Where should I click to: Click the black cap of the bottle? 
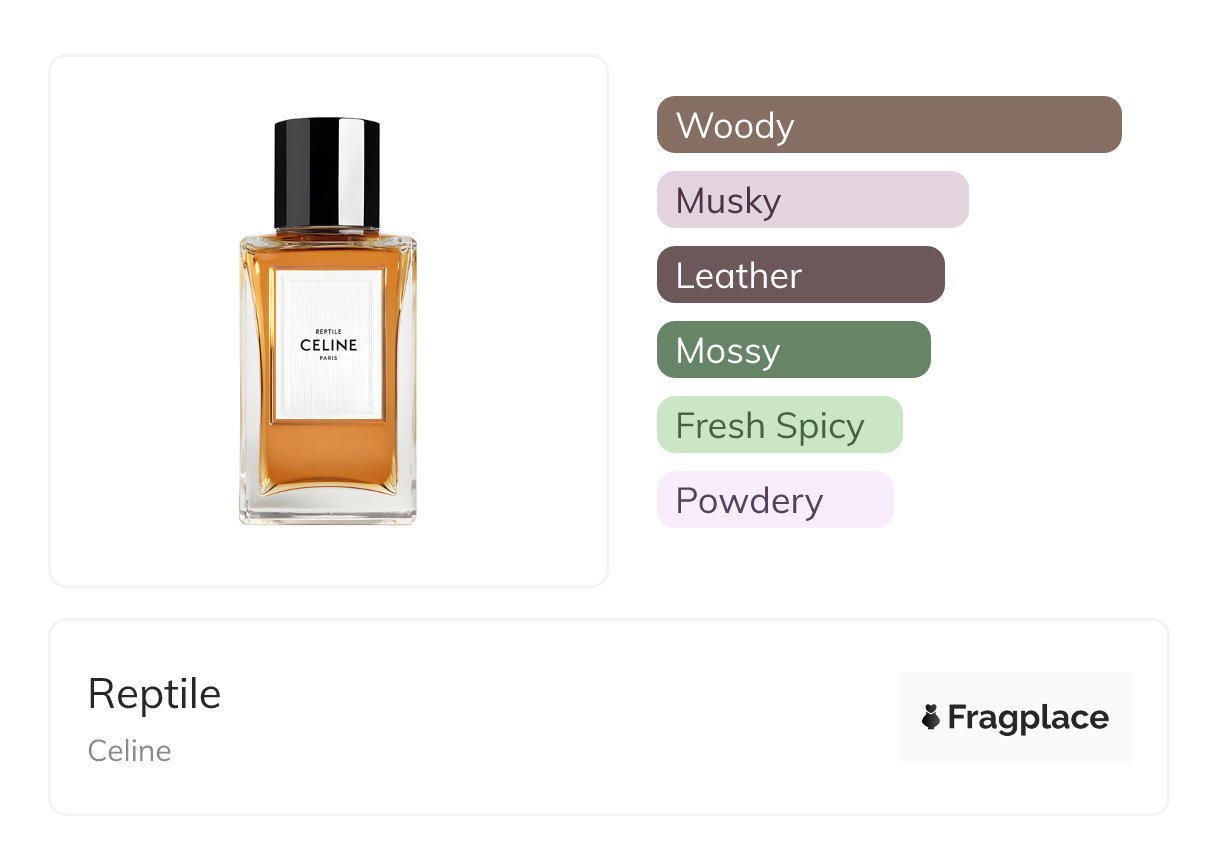[x=298, y=173]
